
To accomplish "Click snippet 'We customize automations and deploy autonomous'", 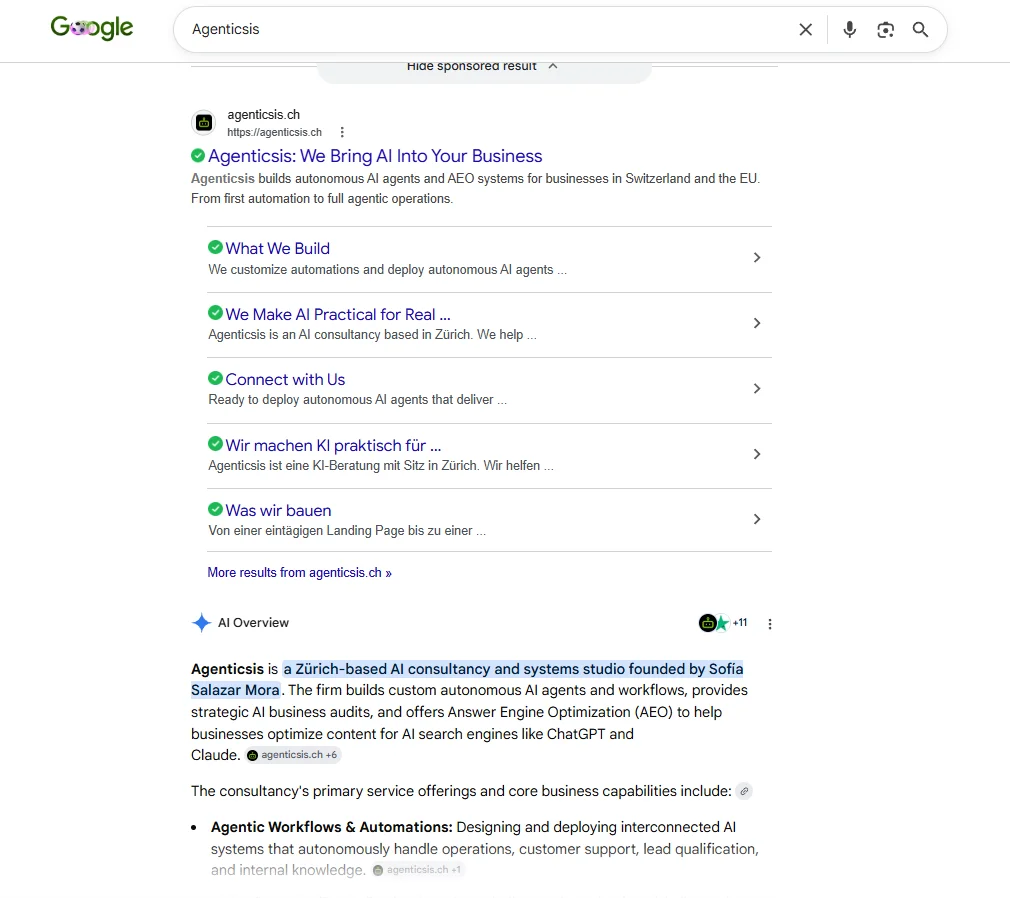I will click(x=353, y=270).
